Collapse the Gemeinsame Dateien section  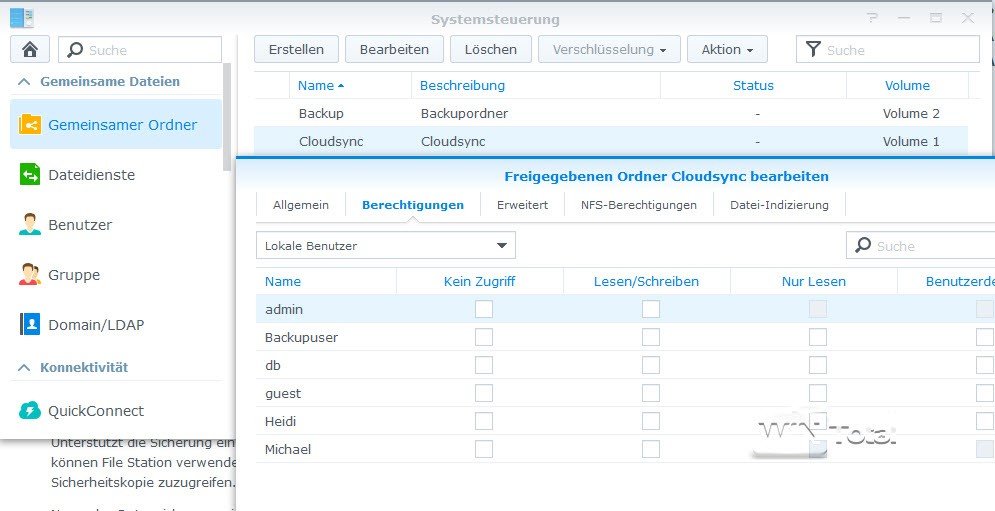point(23,82)
